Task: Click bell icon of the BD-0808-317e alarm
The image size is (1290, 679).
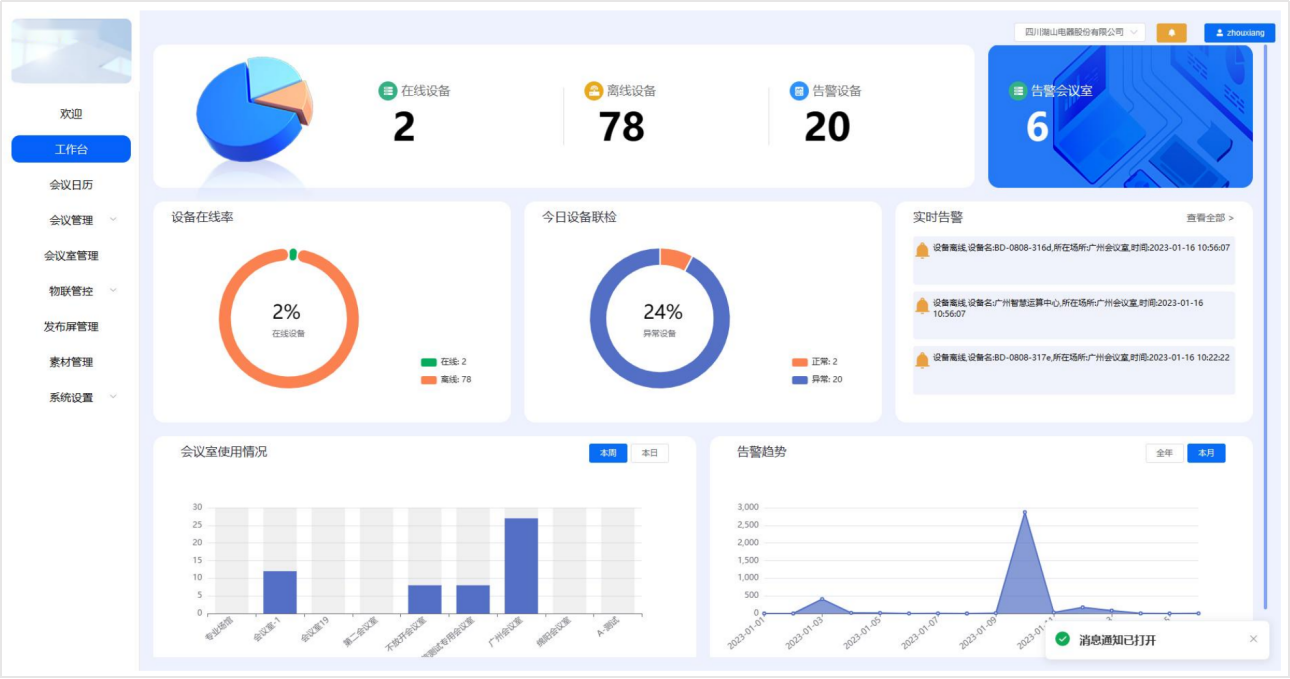Action: point(922,360)
